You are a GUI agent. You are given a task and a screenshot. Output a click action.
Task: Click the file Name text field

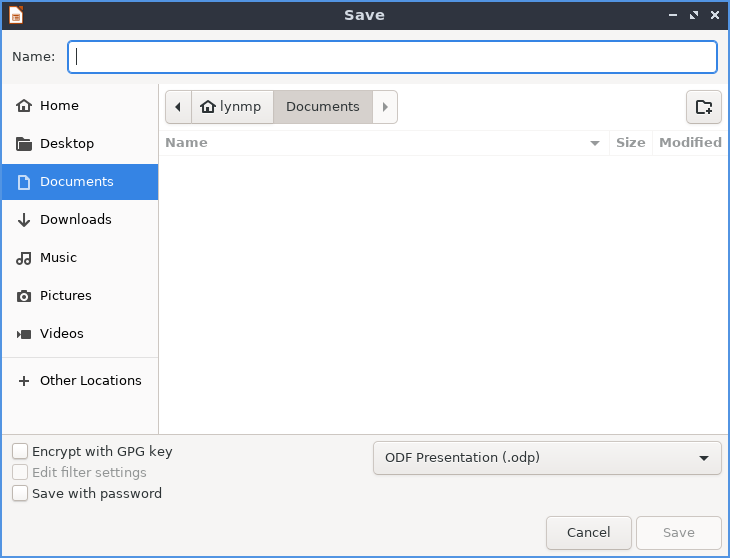pos(392,57)
